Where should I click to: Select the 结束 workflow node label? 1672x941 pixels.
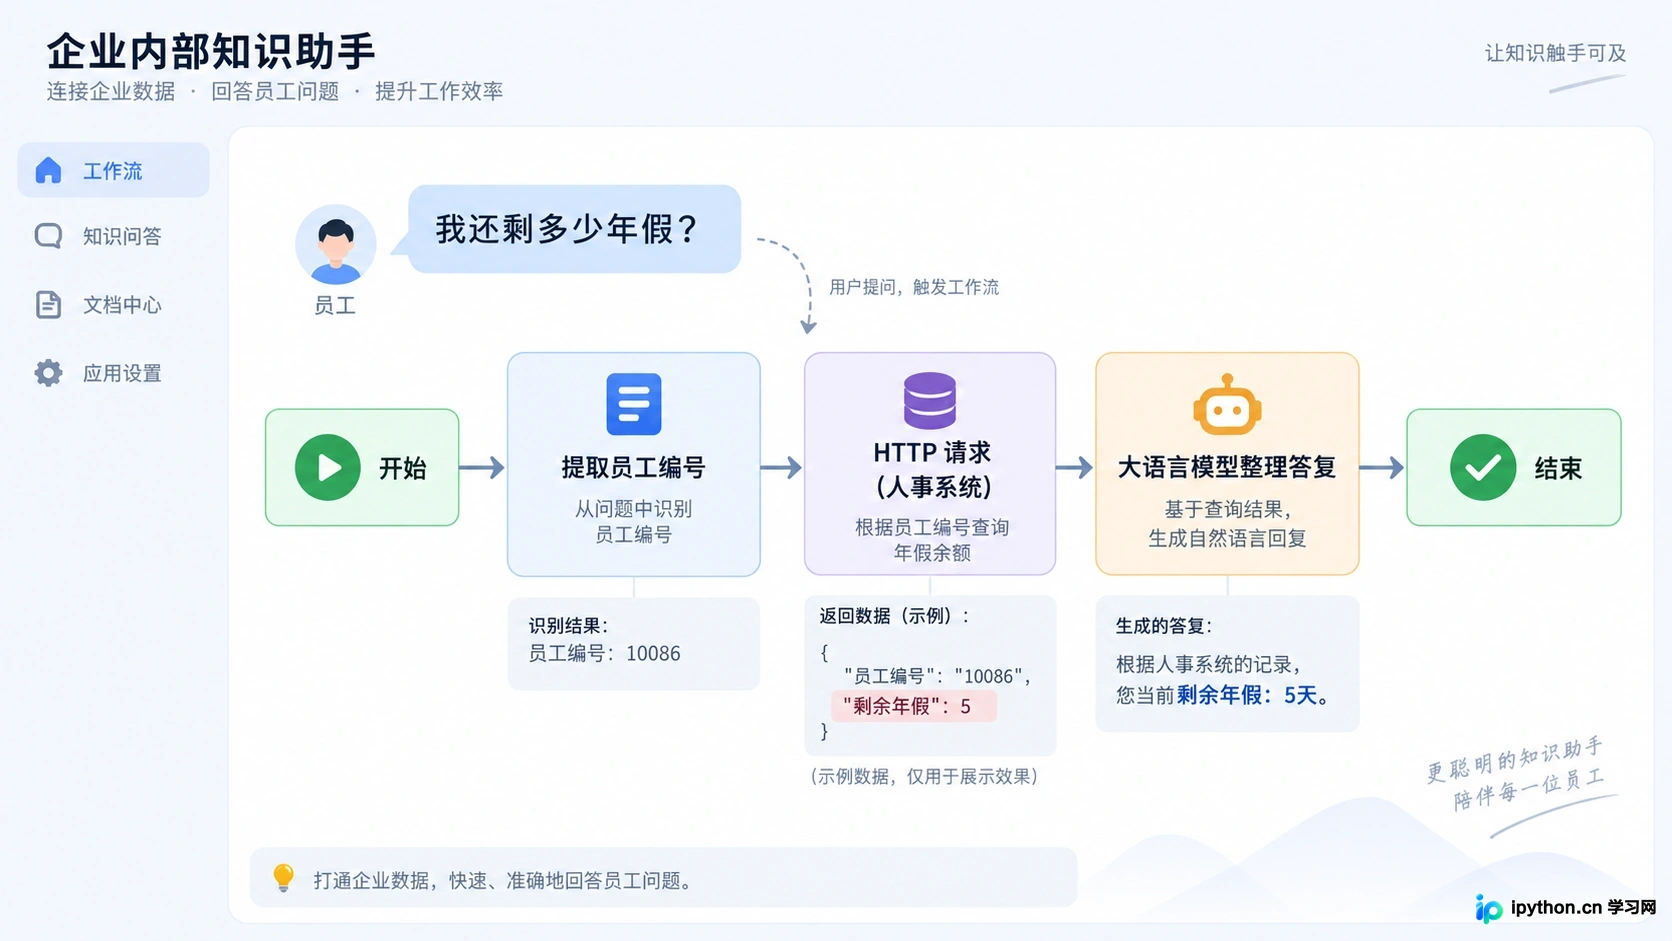[x=1558, y=468]
